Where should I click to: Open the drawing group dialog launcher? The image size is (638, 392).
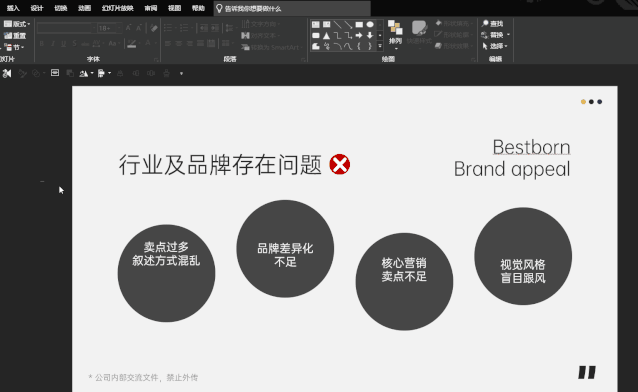(x=473, y=60)
